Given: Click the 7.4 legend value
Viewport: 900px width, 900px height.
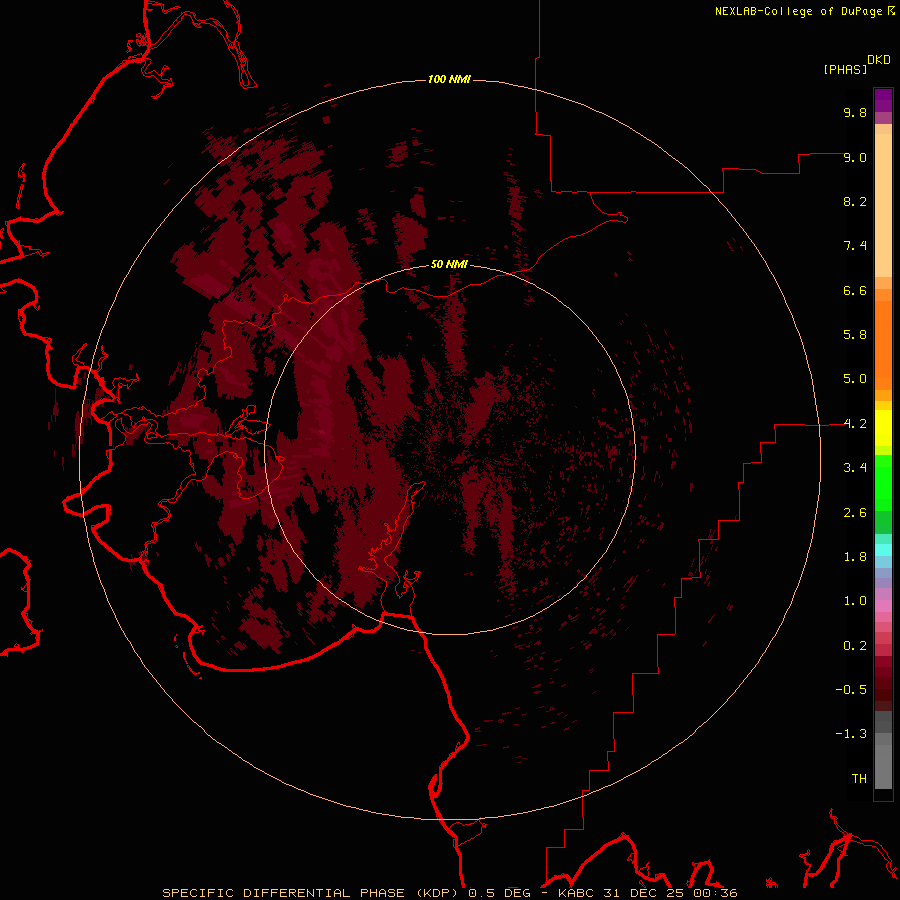Looking at the screenshot, I should (855, 246).
